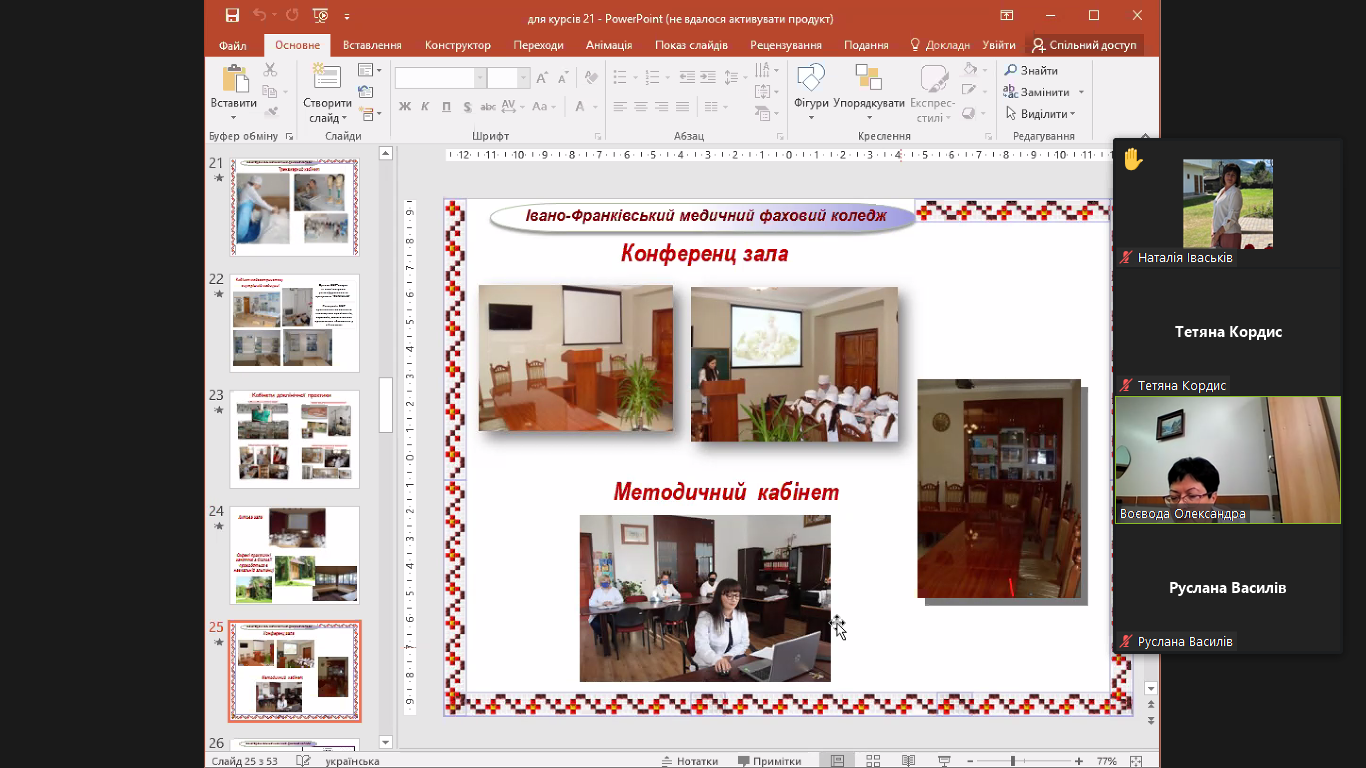Expand the Створити слайд dropdown
This screenshot has width=1366, height=768.
(328, 118)
